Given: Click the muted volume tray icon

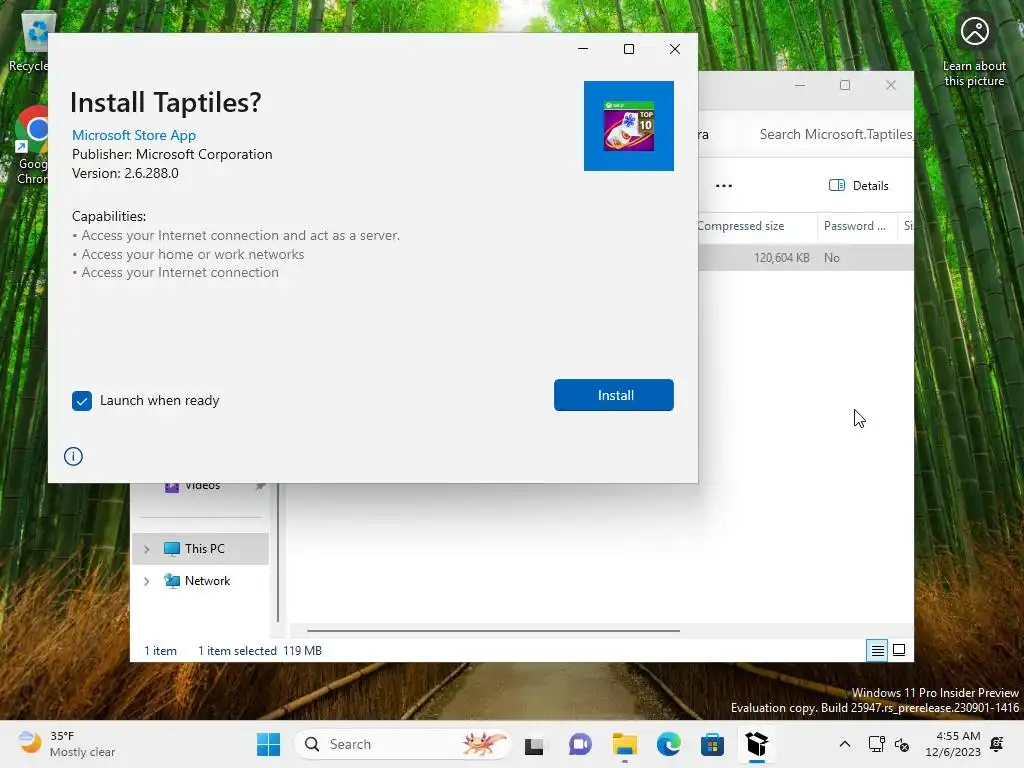Looking at the screenshot, I should [902, 744].
